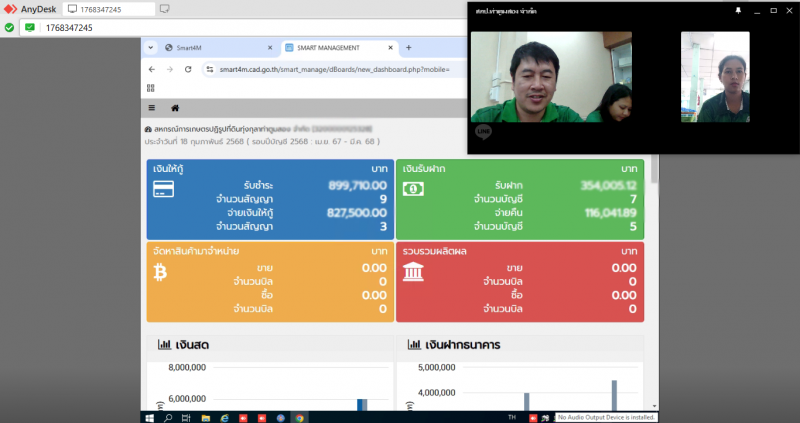This screenshot has width=800, height=423.
Task: Click the bar chart icon beside เงินสด
Action: pyautogui.click(x=164, y=344)
